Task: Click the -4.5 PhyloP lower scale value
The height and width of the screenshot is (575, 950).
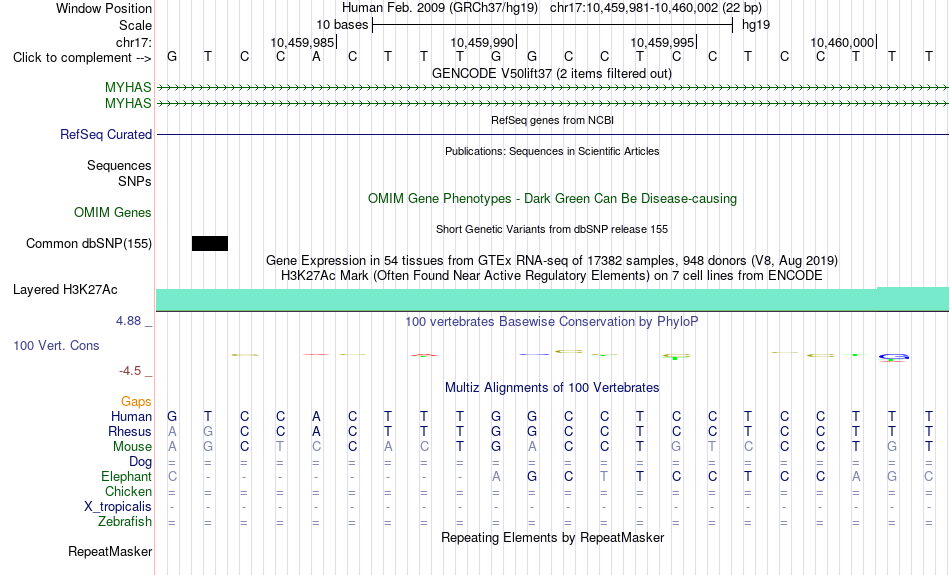Action: (x=130, y=371)
